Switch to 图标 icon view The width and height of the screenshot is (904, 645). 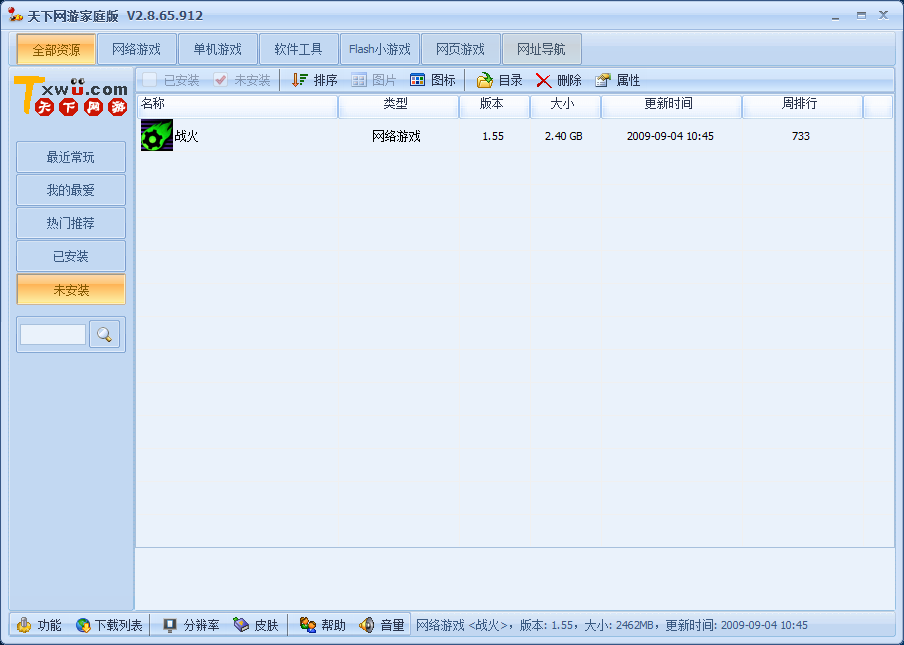coord(418,80)
